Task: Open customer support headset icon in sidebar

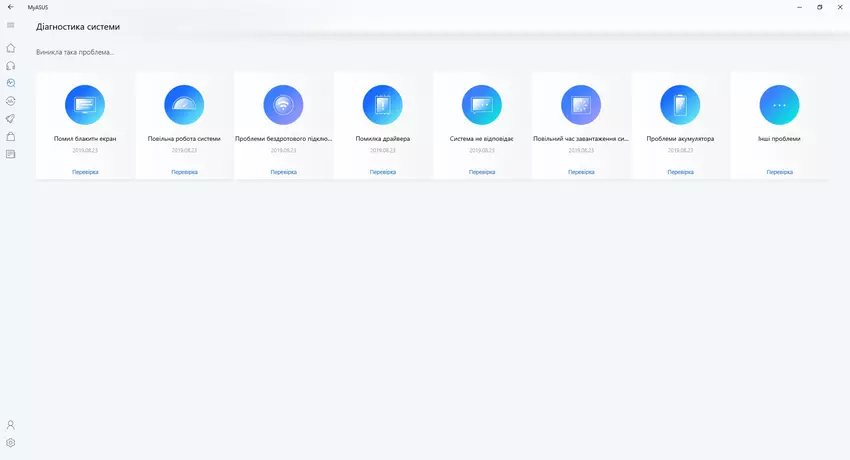Action: (11, 65)
